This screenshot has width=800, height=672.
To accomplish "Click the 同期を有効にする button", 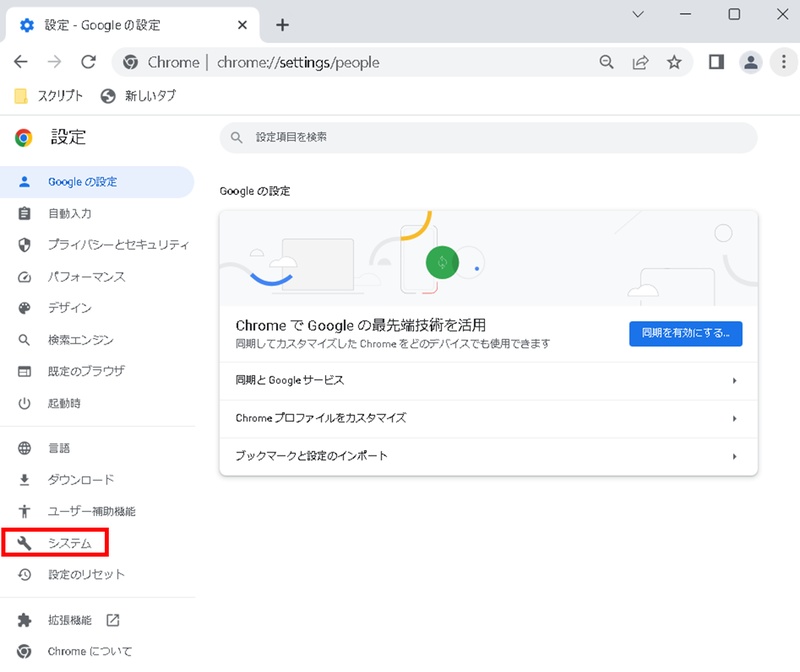I will pos(685,333).
